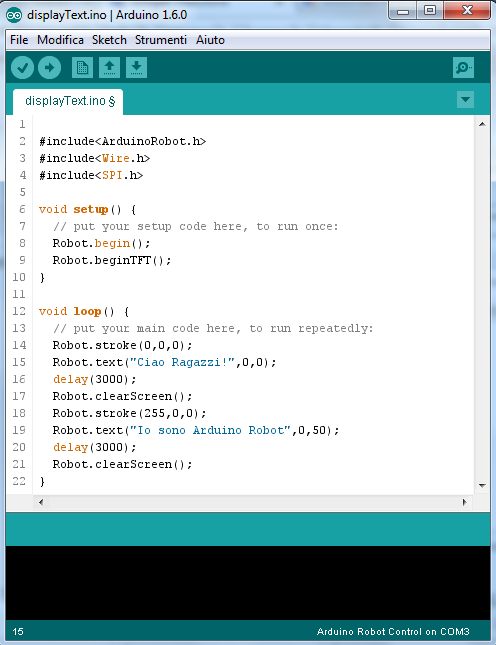Click the delay(3000); on line 16
This screenshot has height=645, width=496.
pyautogui.click(x=94, y=379)
